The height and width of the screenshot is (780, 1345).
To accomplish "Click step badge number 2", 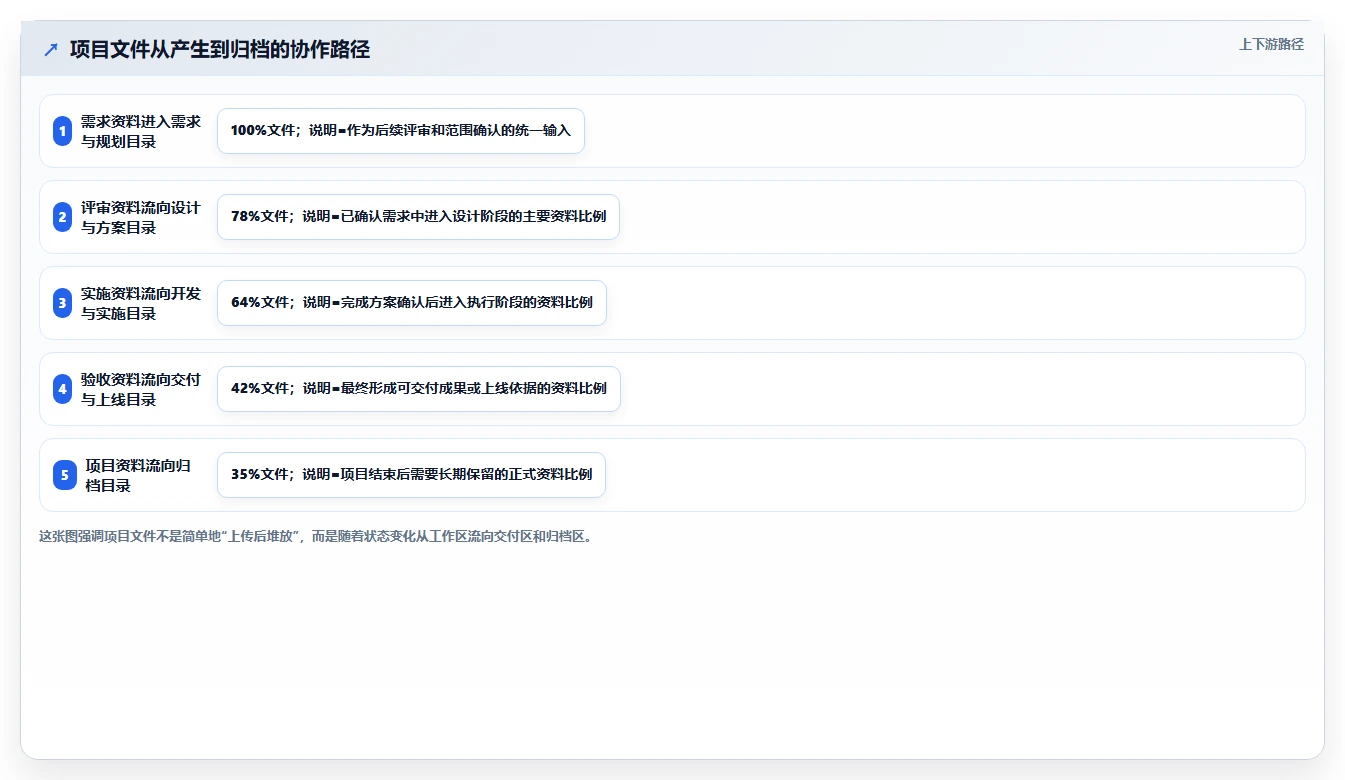I will click(62, 217).
